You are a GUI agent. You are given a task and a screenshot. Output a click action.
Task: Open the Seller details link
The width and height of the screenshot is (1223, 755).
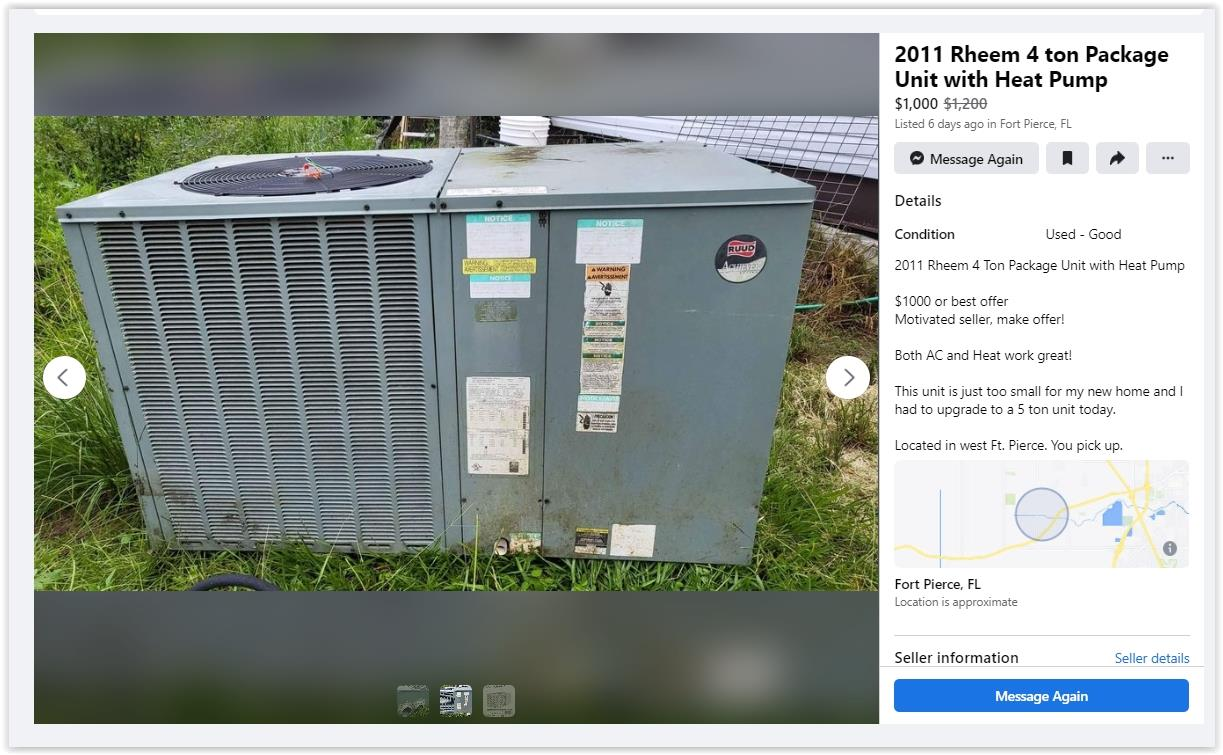(1152, 658)
